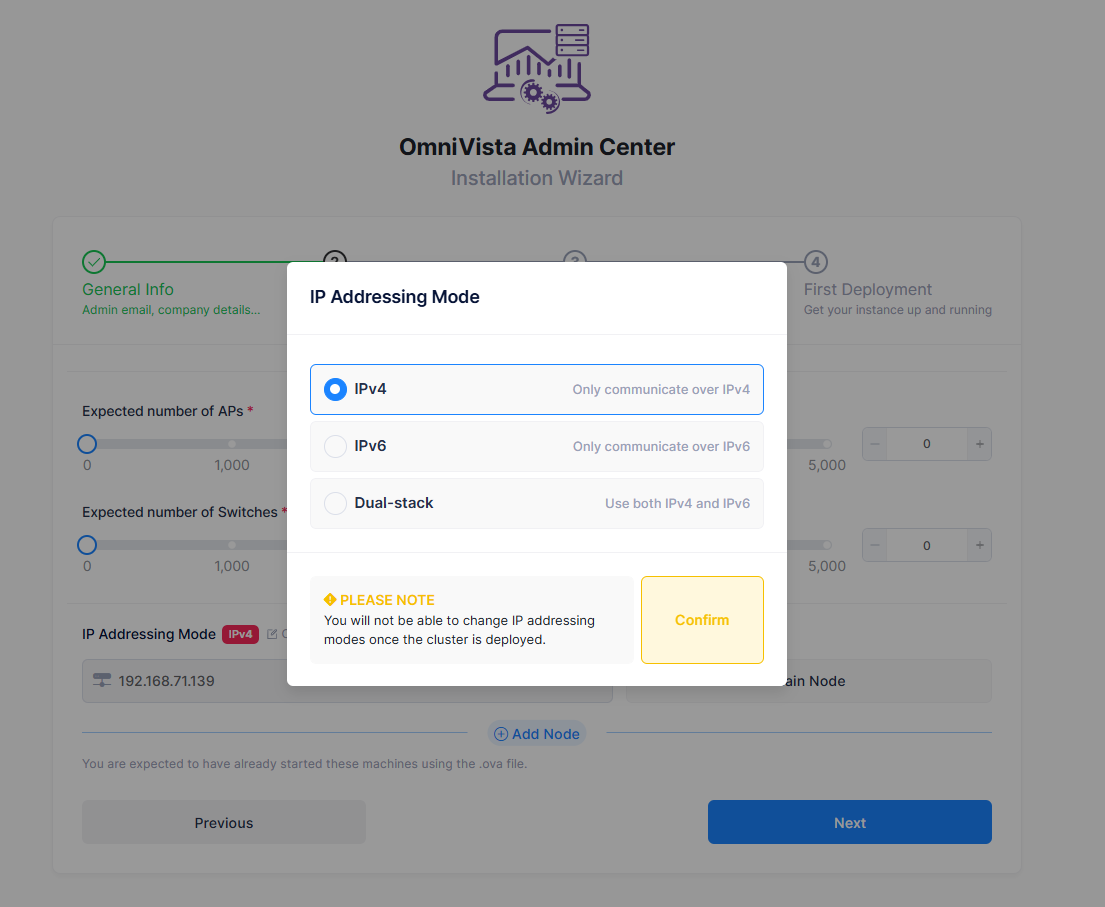Open the First Deployment step label
Image resolution: width=1105 pixels, height=907 pixels.
click(x=868, y=289)
